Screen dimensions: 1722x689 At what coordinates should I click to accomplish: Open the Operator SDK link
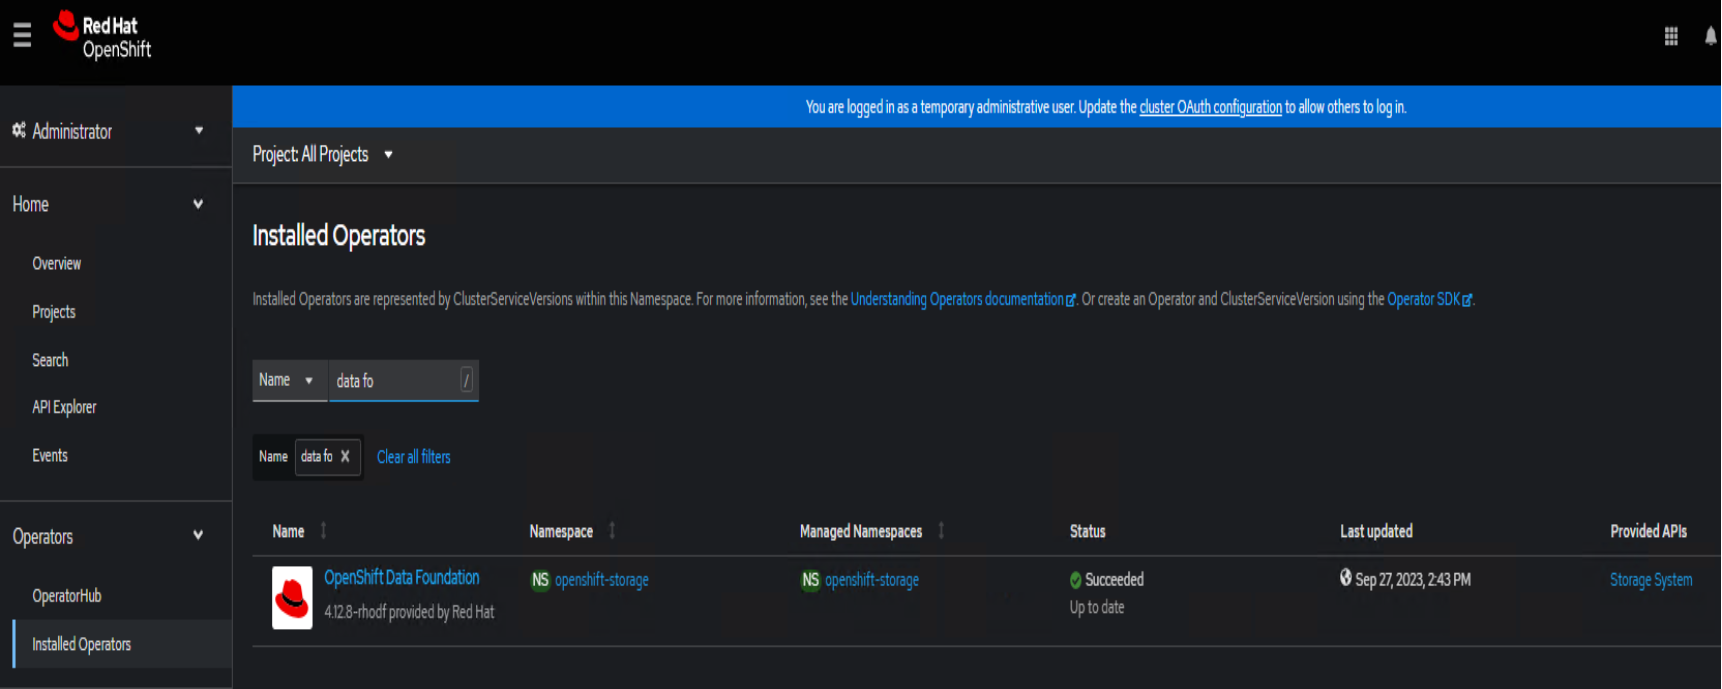pyautogui.click(x=1429, y=299)
